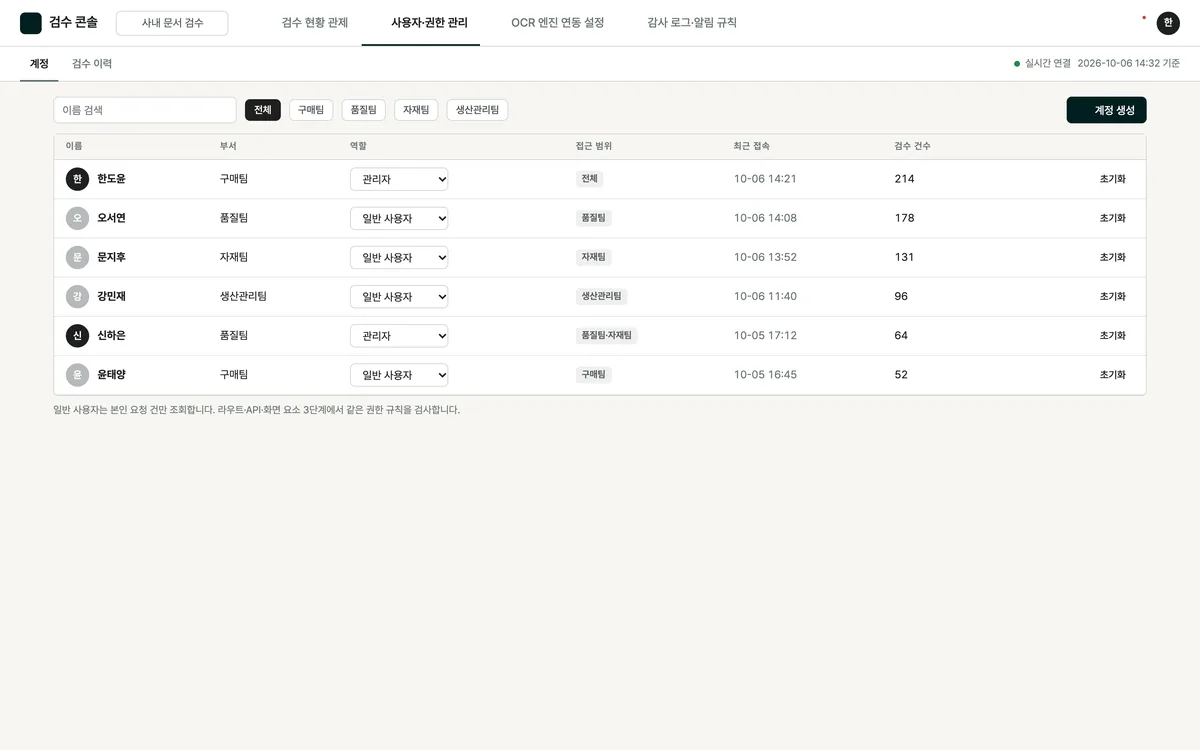1200x750 pixels.
Task: Reset 한도윤's account with 초기화
Action: coord(1113,179)
